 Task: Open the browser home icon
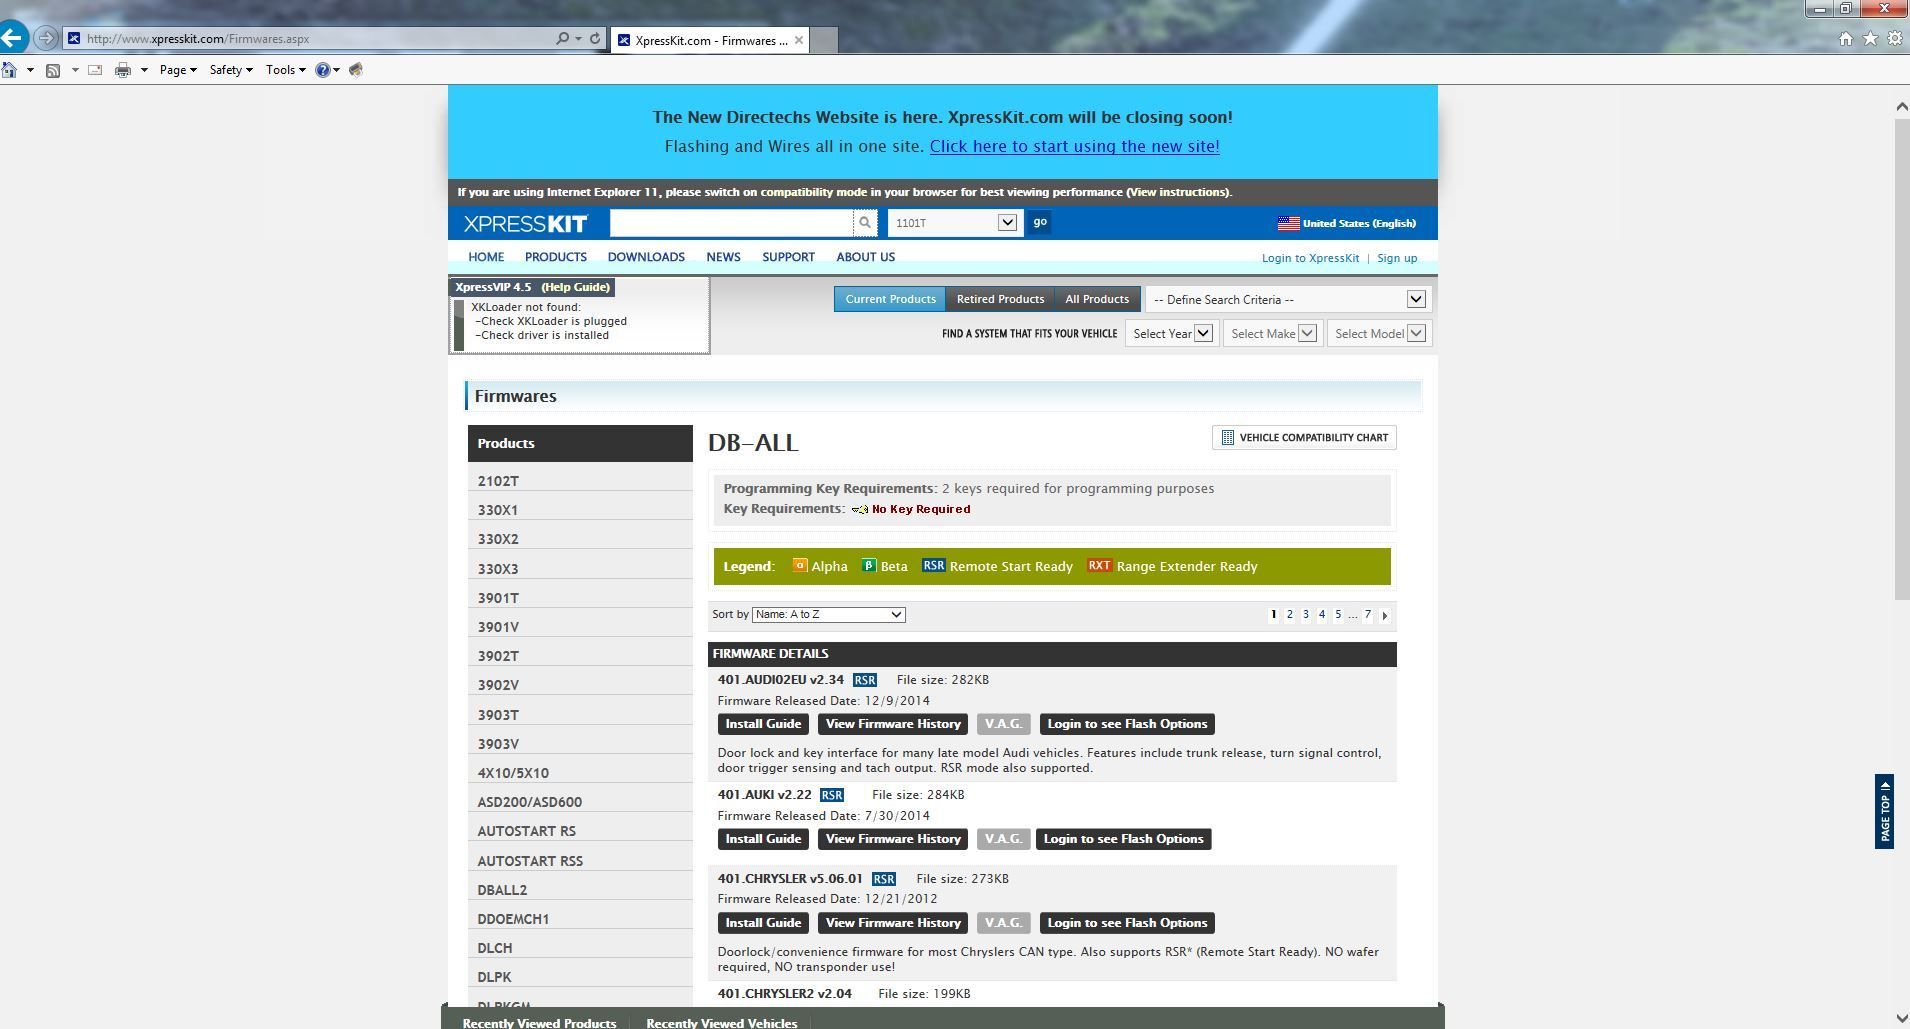[x=1846, y=39]
